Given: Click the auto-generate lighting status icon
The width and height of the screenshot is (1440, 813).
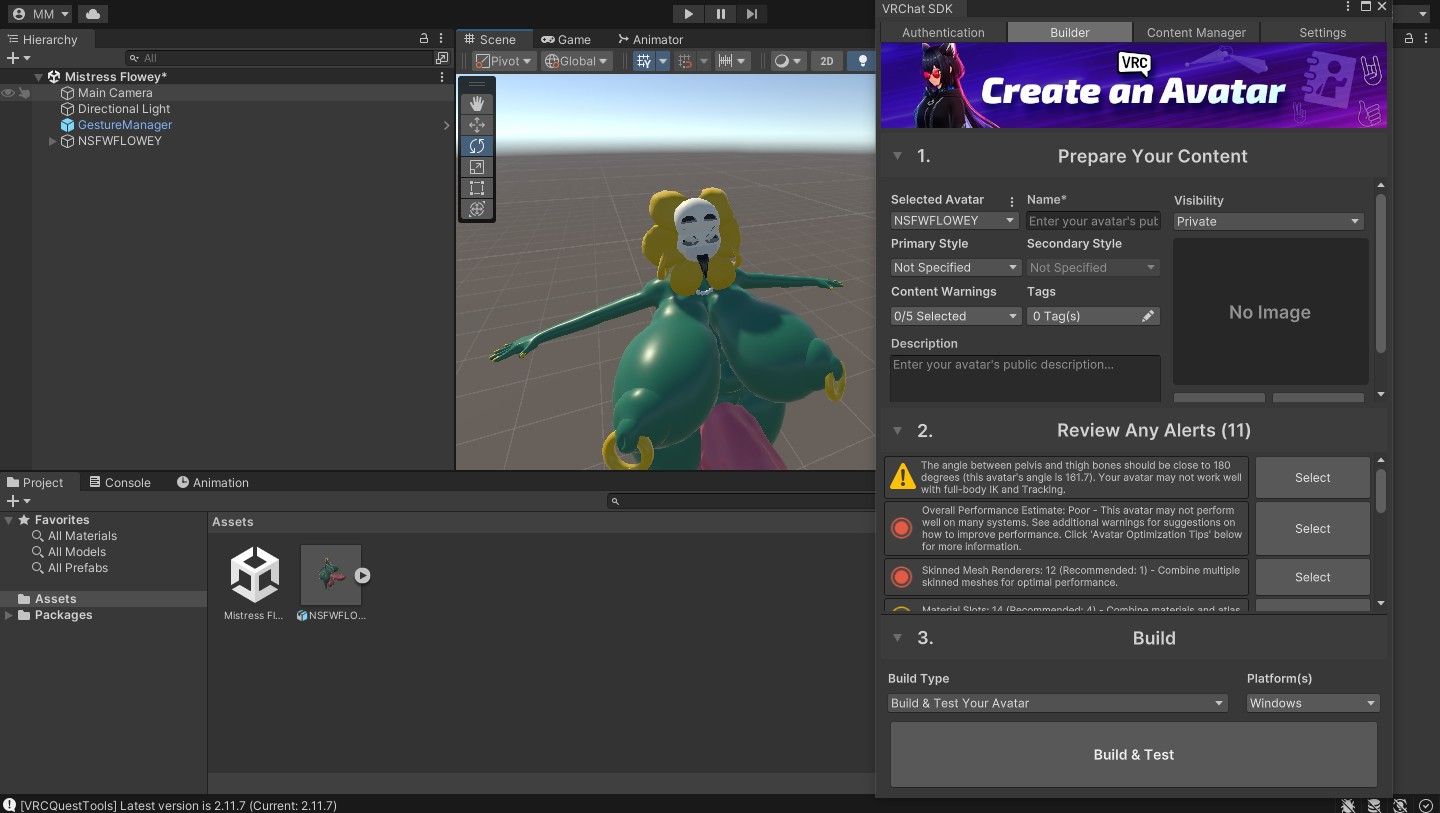Looking at the screenshot, I should 1400,805.
